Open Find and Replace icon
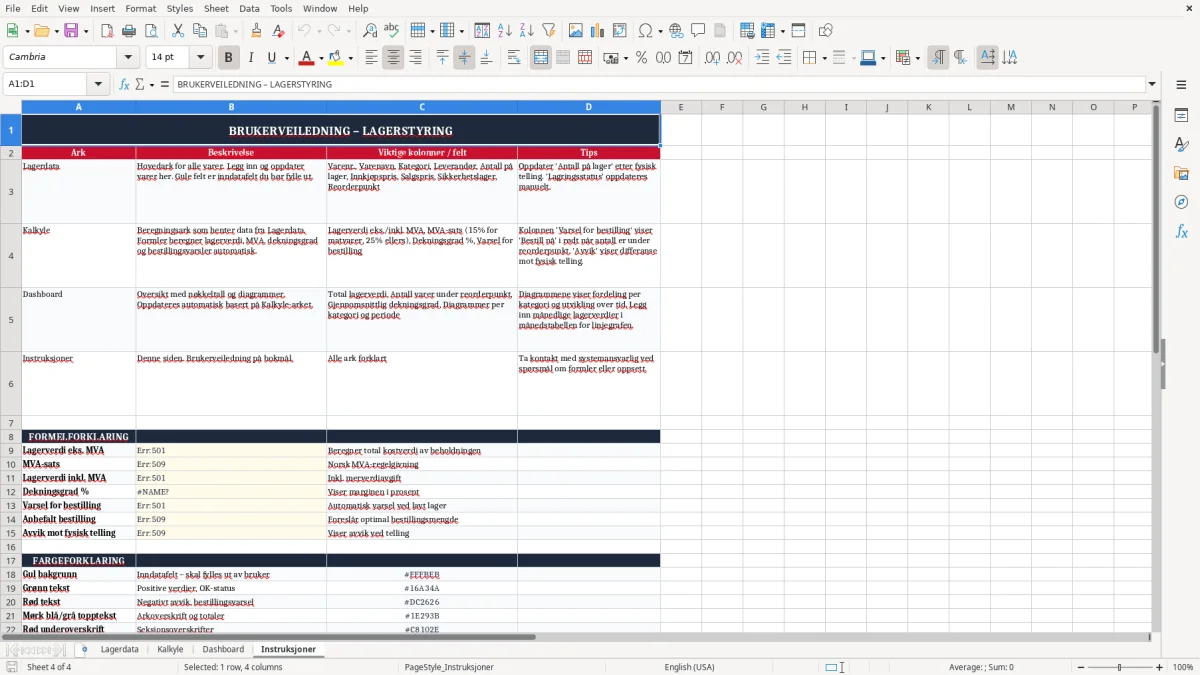1200x675 pixels. 370,31
